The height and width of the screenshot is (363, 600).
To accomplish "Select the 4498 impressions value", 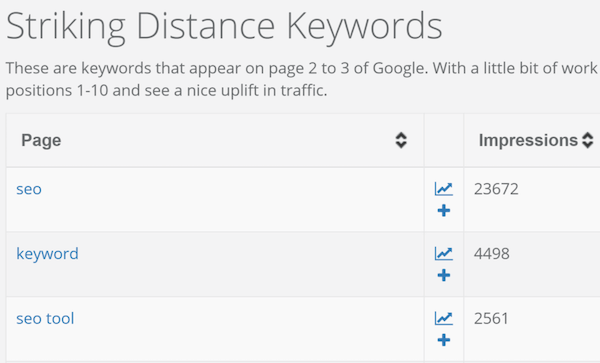I will (491, 254).
